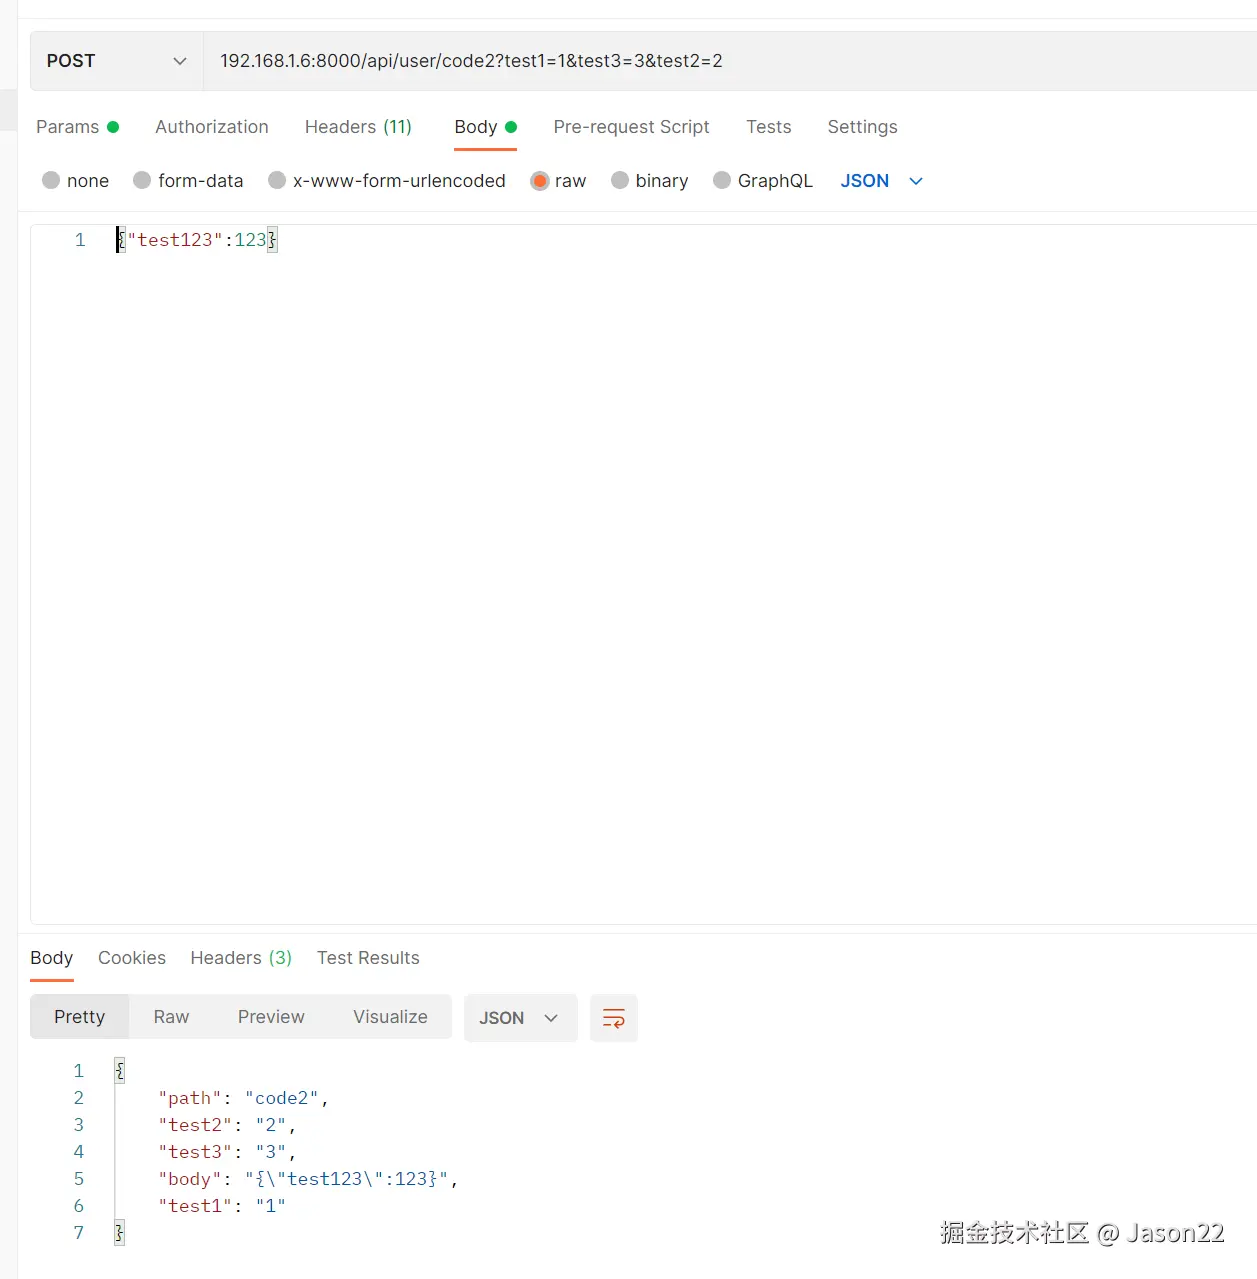This screenshot has width=1257, height=1279.
Task: Click the "test123" key in request body
Action: click(x=175, y=240)
